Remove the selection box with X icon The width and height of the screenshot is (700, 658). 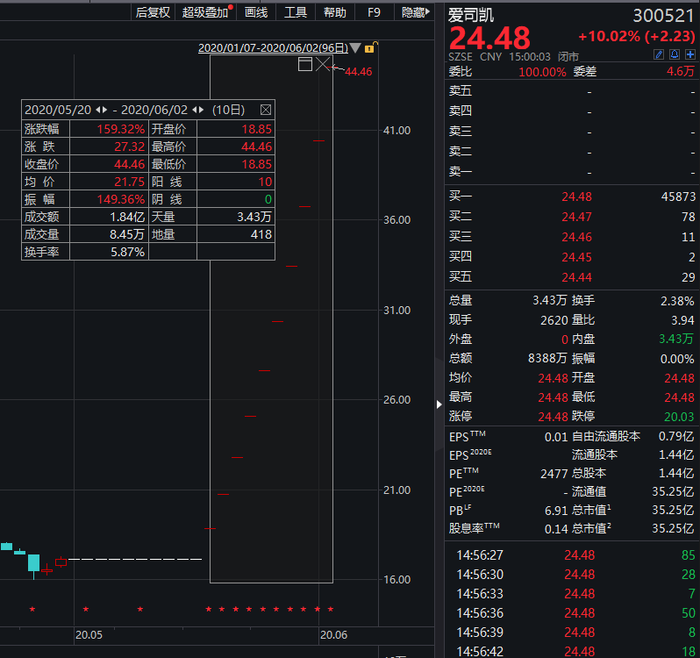coord(322,64)
